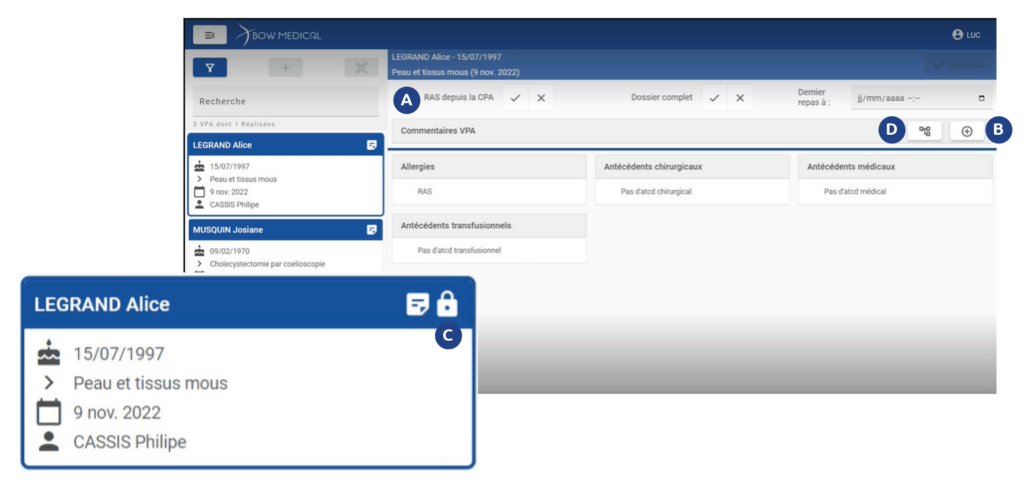
Task: Click in the Recherche search field
Action: coord(285,102)
